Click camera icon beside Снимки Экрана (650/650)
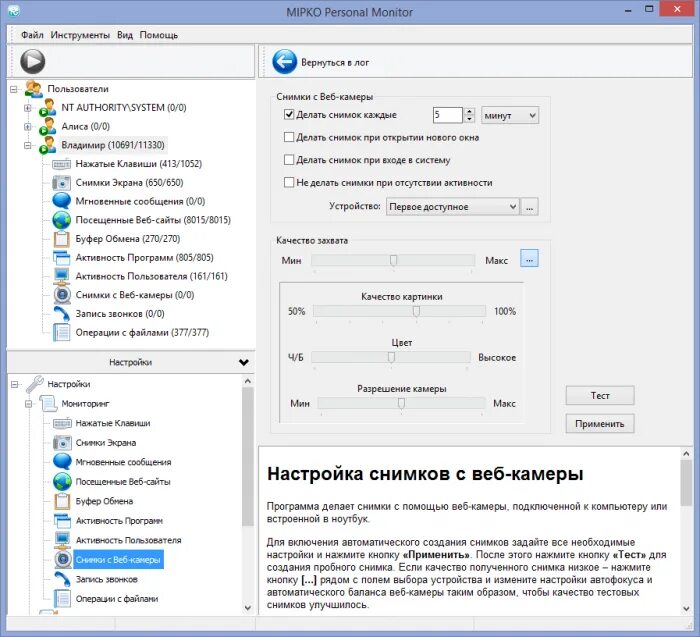Viewport: 700px width, 637px height. coord(62,183)
